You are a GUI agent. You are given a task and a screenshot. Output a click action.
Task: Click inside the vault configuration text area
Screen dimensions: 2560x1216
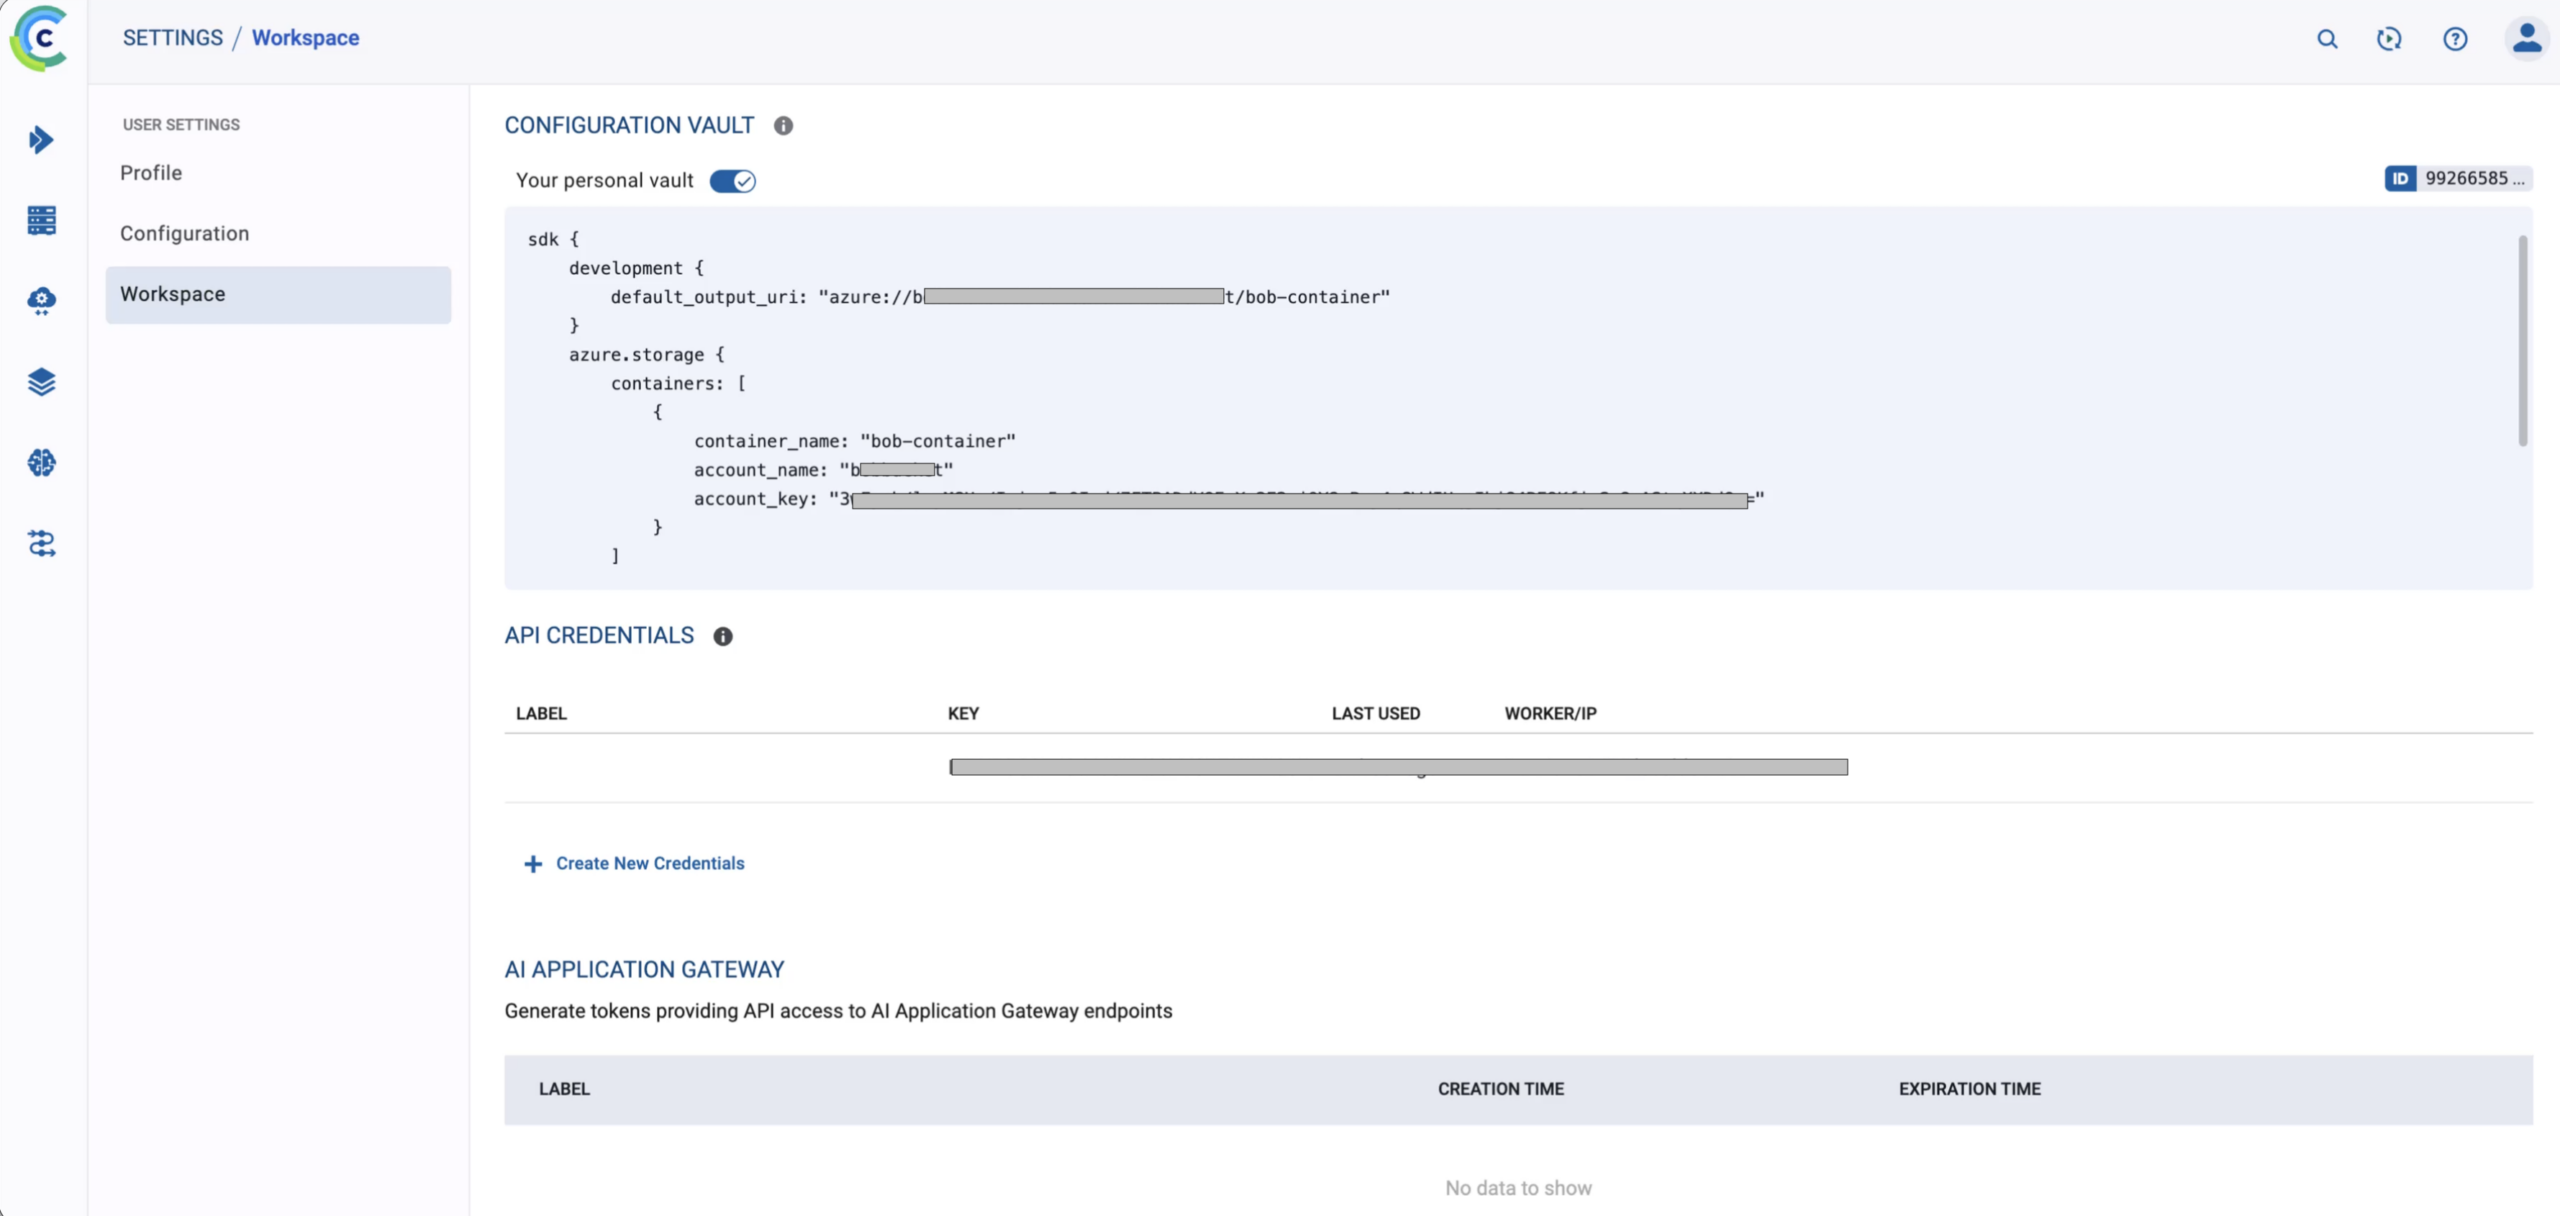click(x=1518, y=398)
